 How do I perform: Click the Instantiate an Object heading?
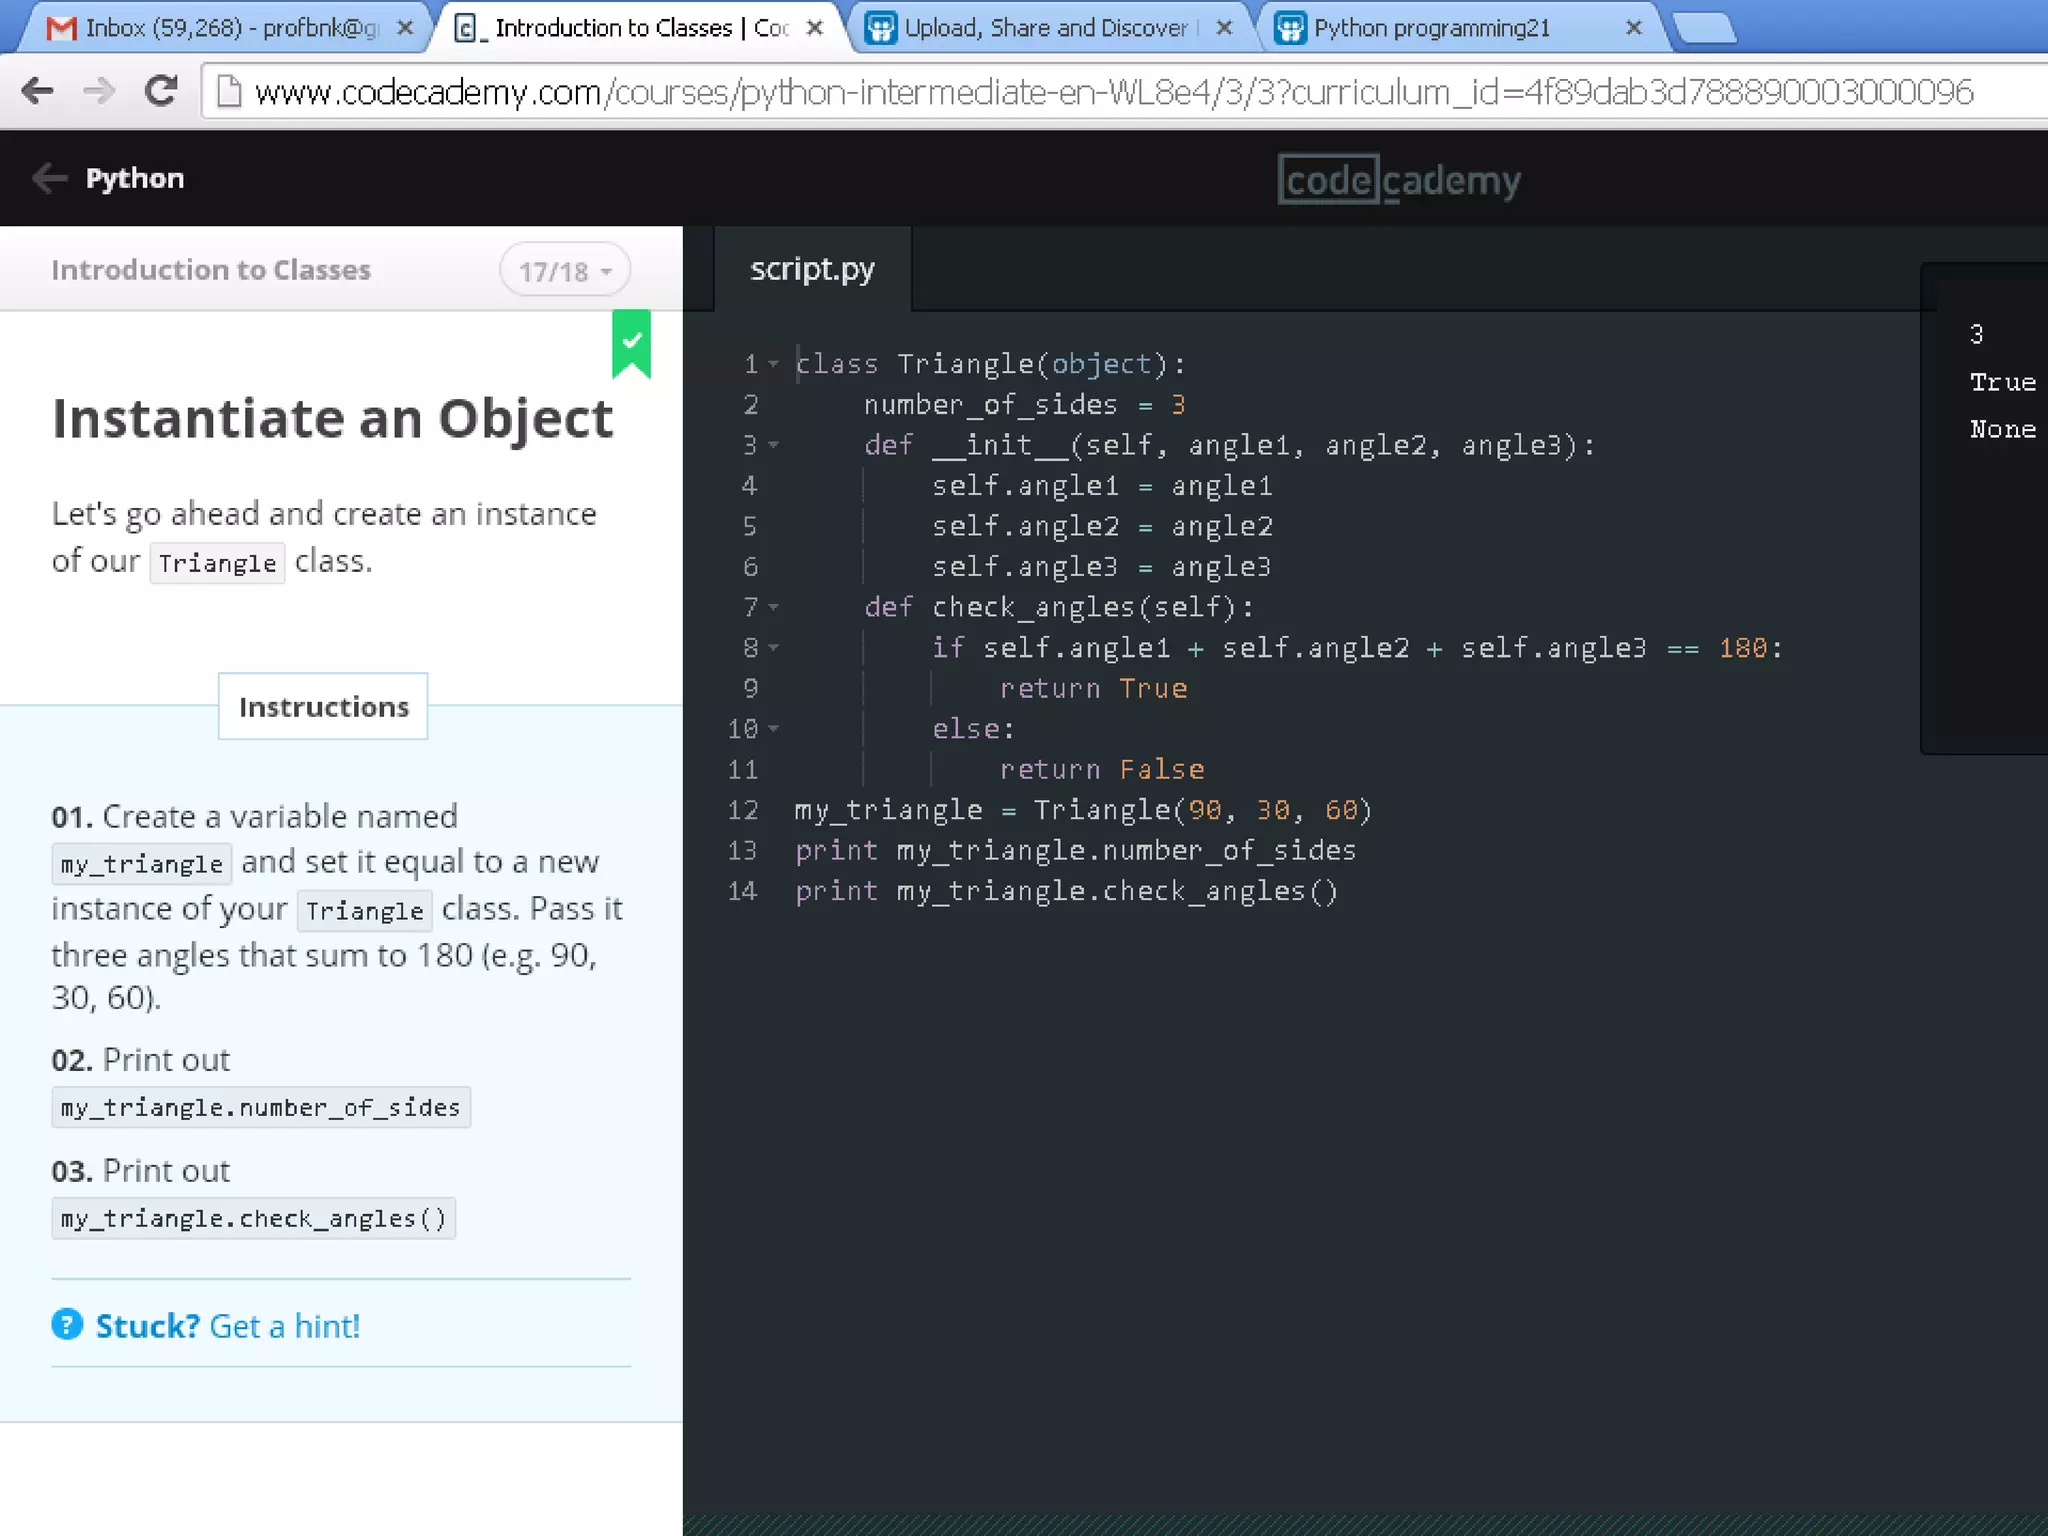pos(332,418)
